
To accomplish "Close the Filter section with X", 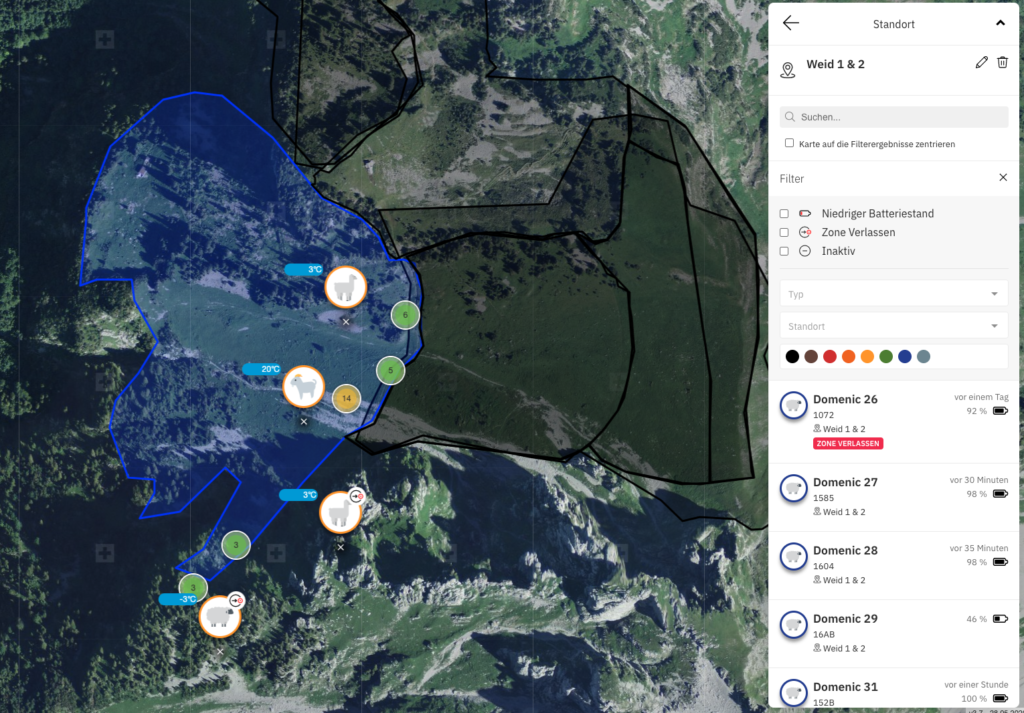I will point(1003,178).
